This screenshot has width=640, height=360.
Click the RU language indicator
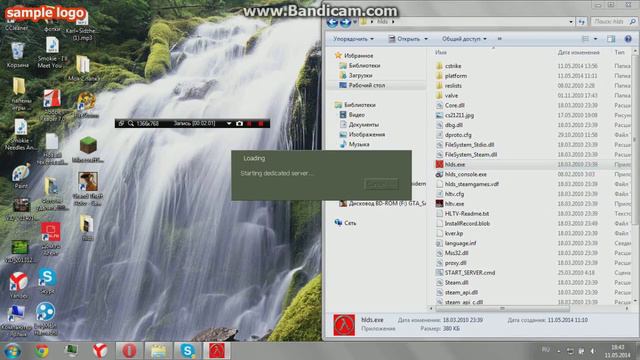pyautogui.click(x=545, y=350)
